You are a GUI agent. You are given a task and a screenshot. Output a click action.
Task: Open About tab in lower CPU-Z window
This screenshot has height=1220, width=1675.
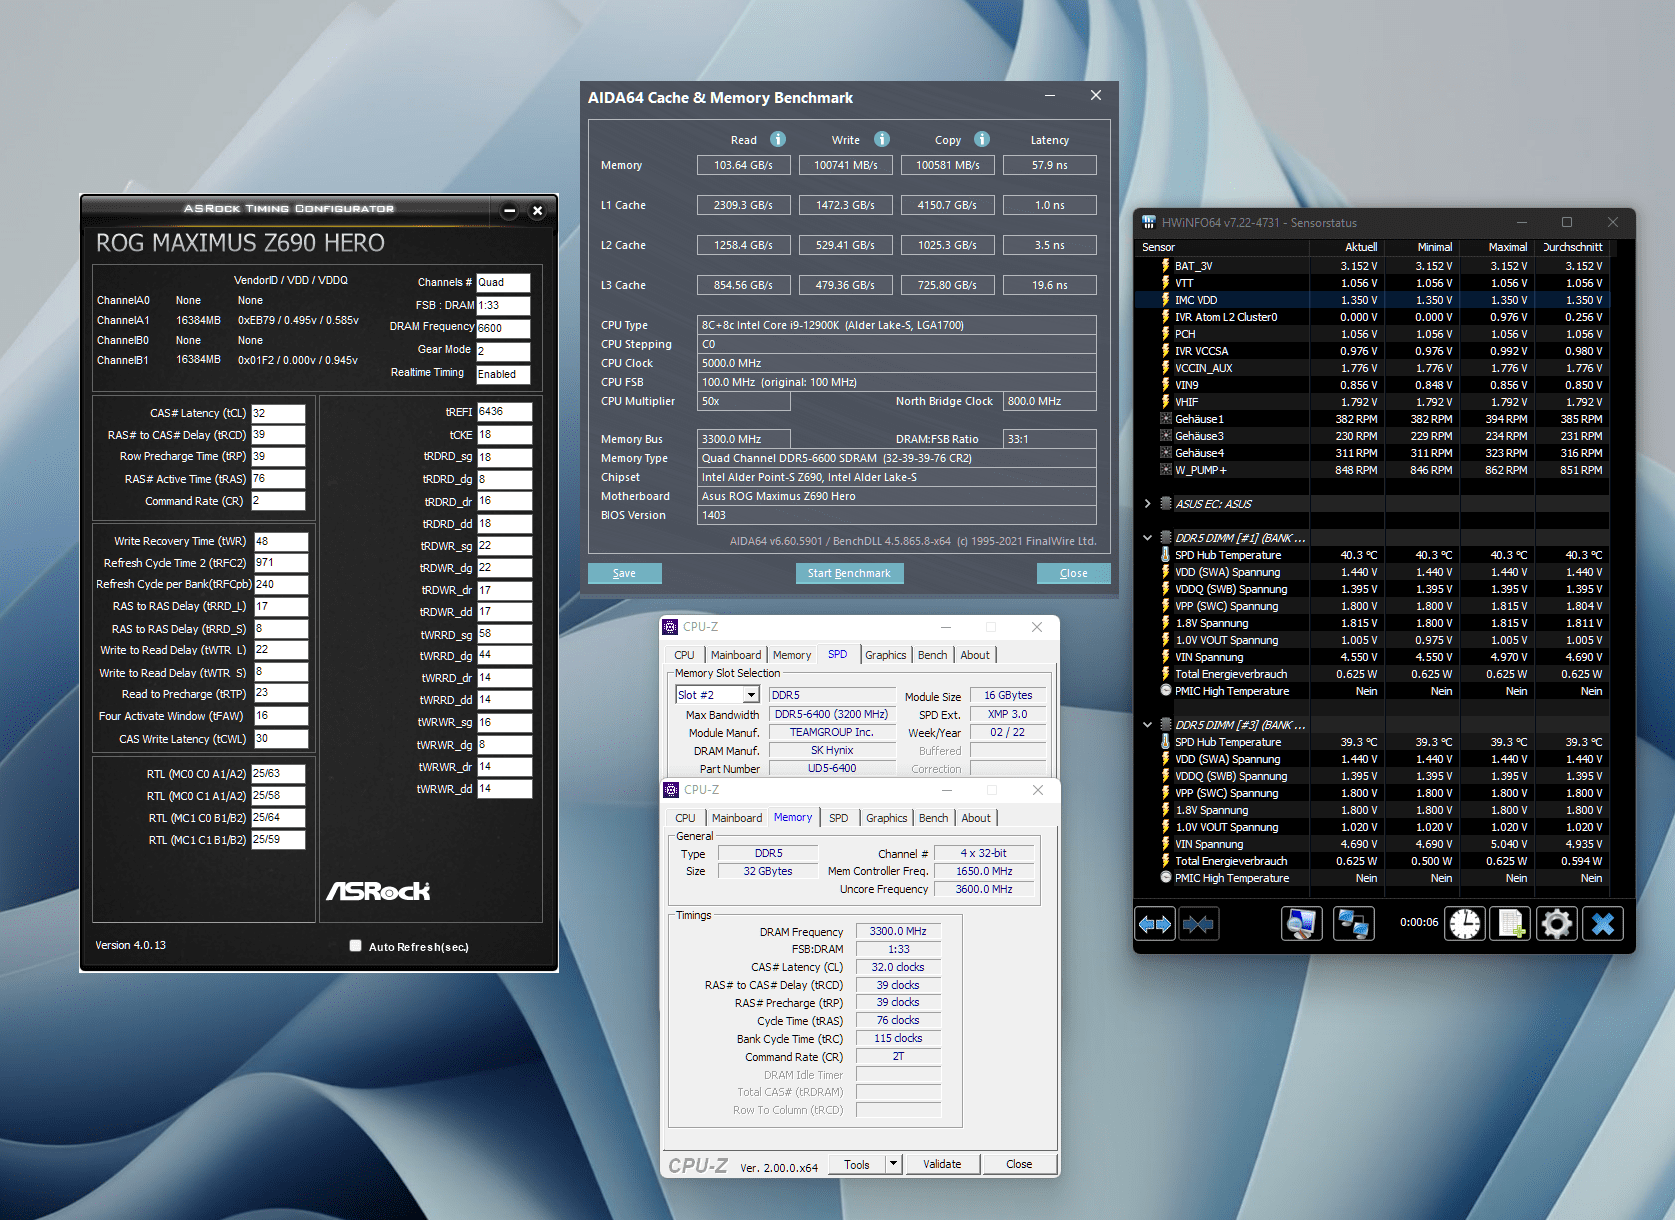coord(976,818)
